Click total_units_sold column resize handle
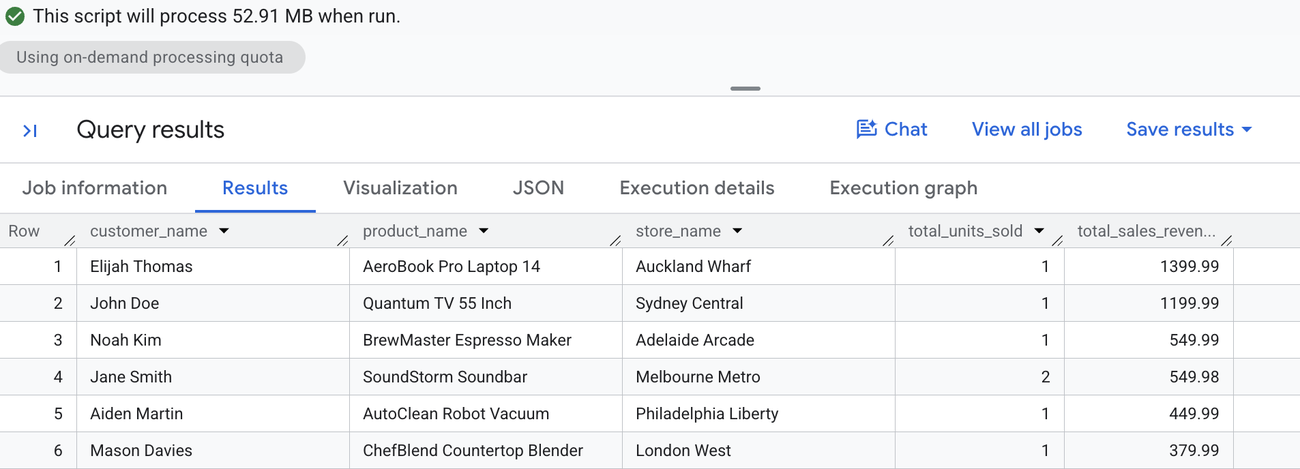The image size is (1300, 469). coord(1057,240)
